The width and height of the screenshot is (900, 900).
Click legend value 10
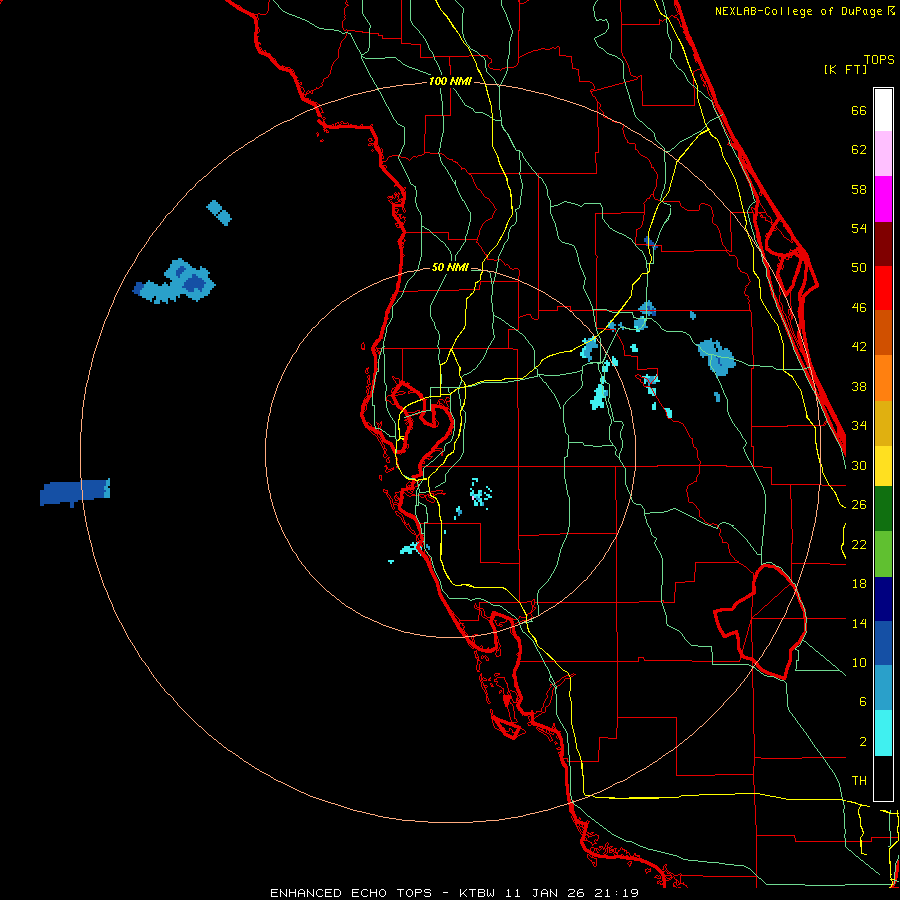[859, 662]
